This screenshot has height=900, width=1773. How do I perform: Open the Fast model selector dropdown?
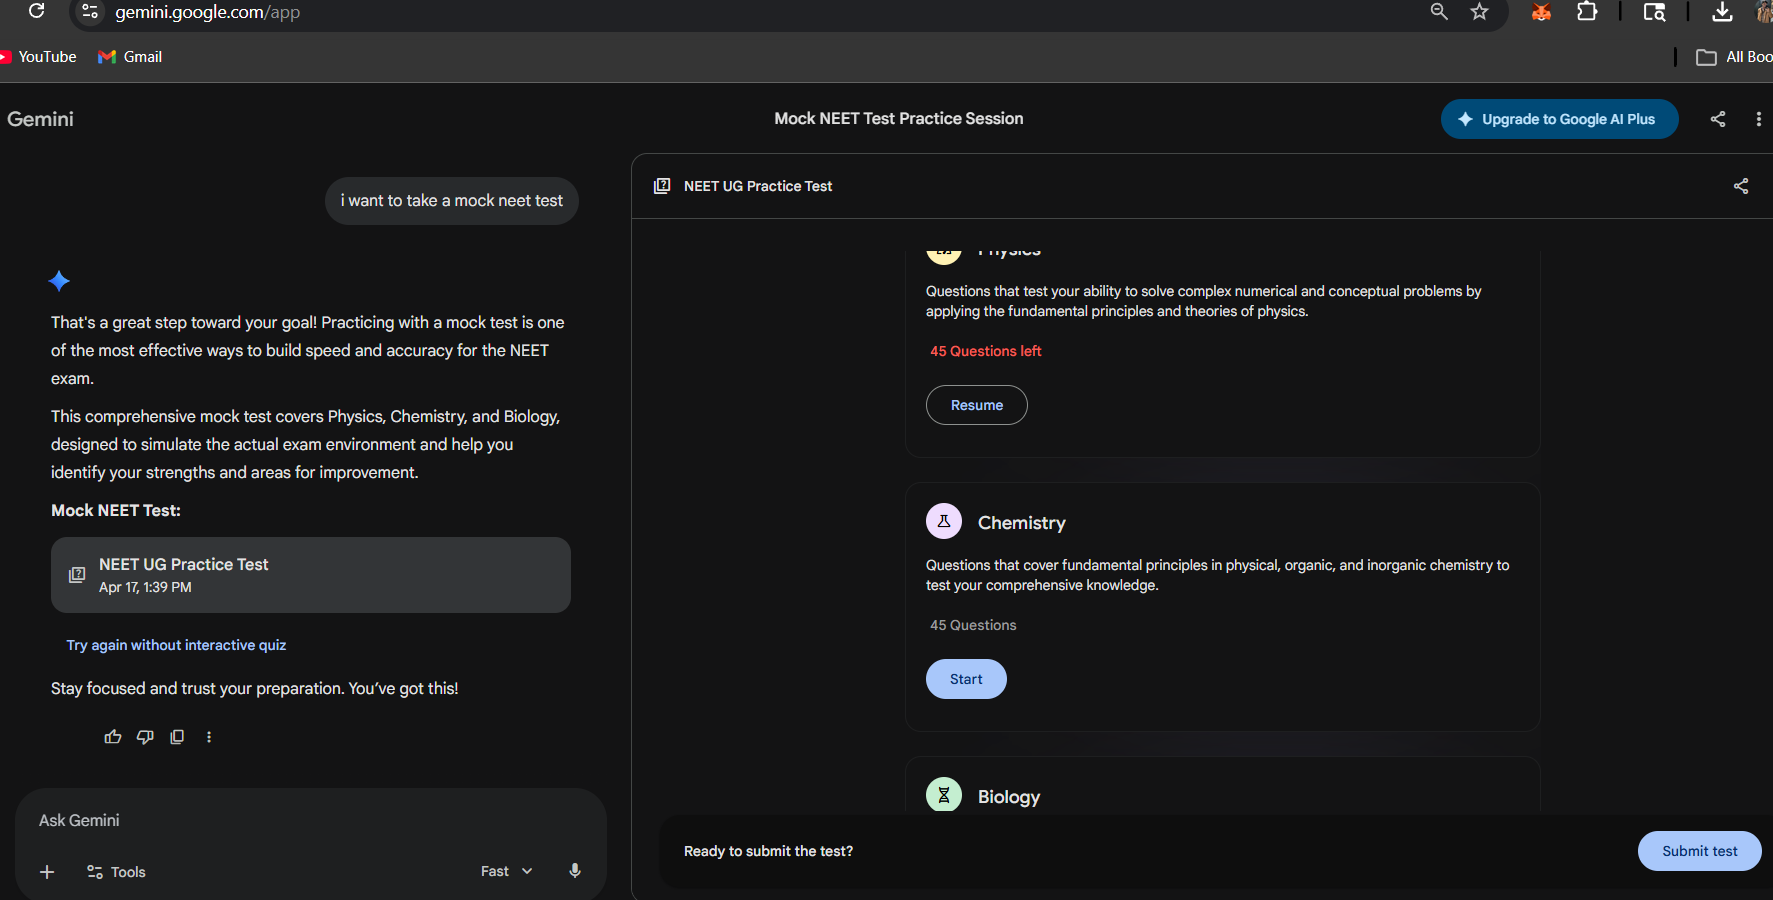click(x=505, y=871)
